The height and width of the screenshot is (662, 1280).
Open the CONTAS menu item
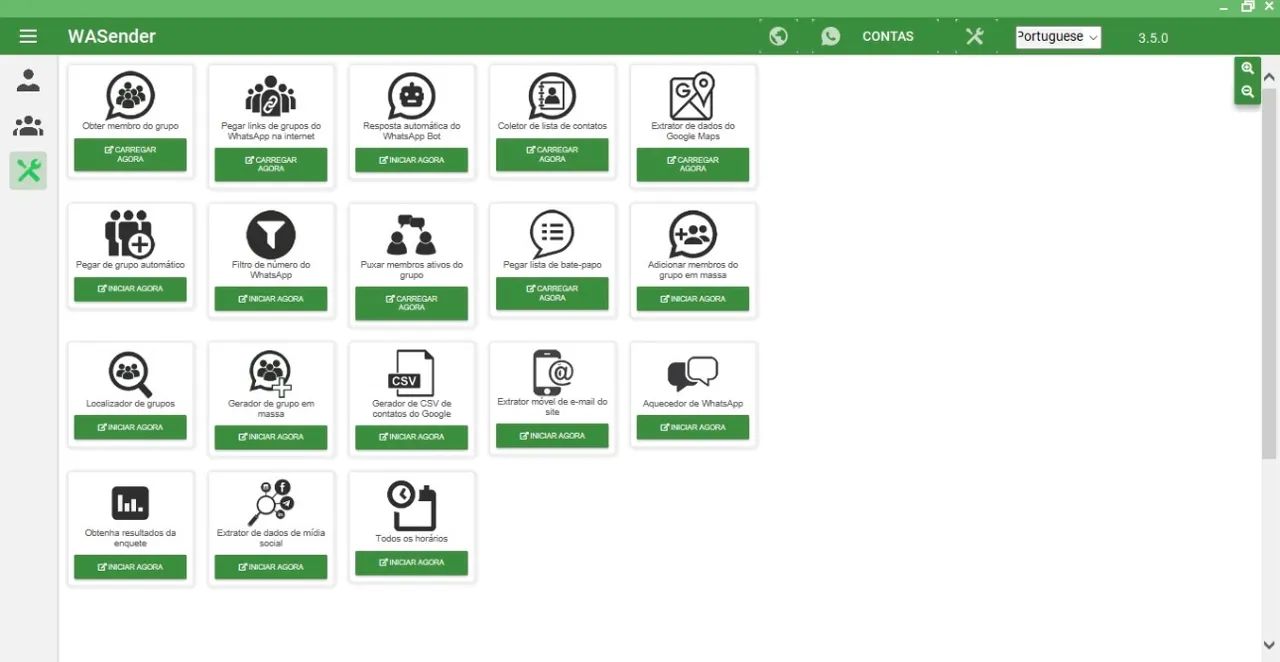pyautogui.click(x=888, y=36)
